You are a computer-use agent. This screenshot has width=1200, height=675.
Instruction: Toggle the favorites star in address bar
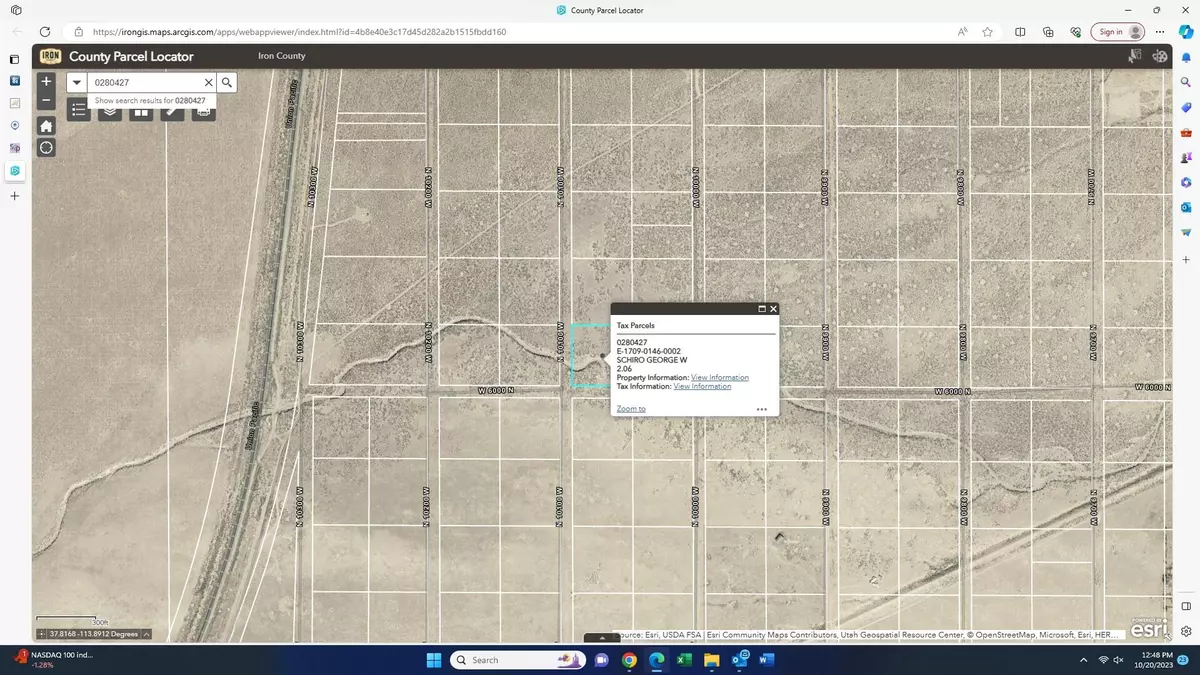click(x=987, y=32)
